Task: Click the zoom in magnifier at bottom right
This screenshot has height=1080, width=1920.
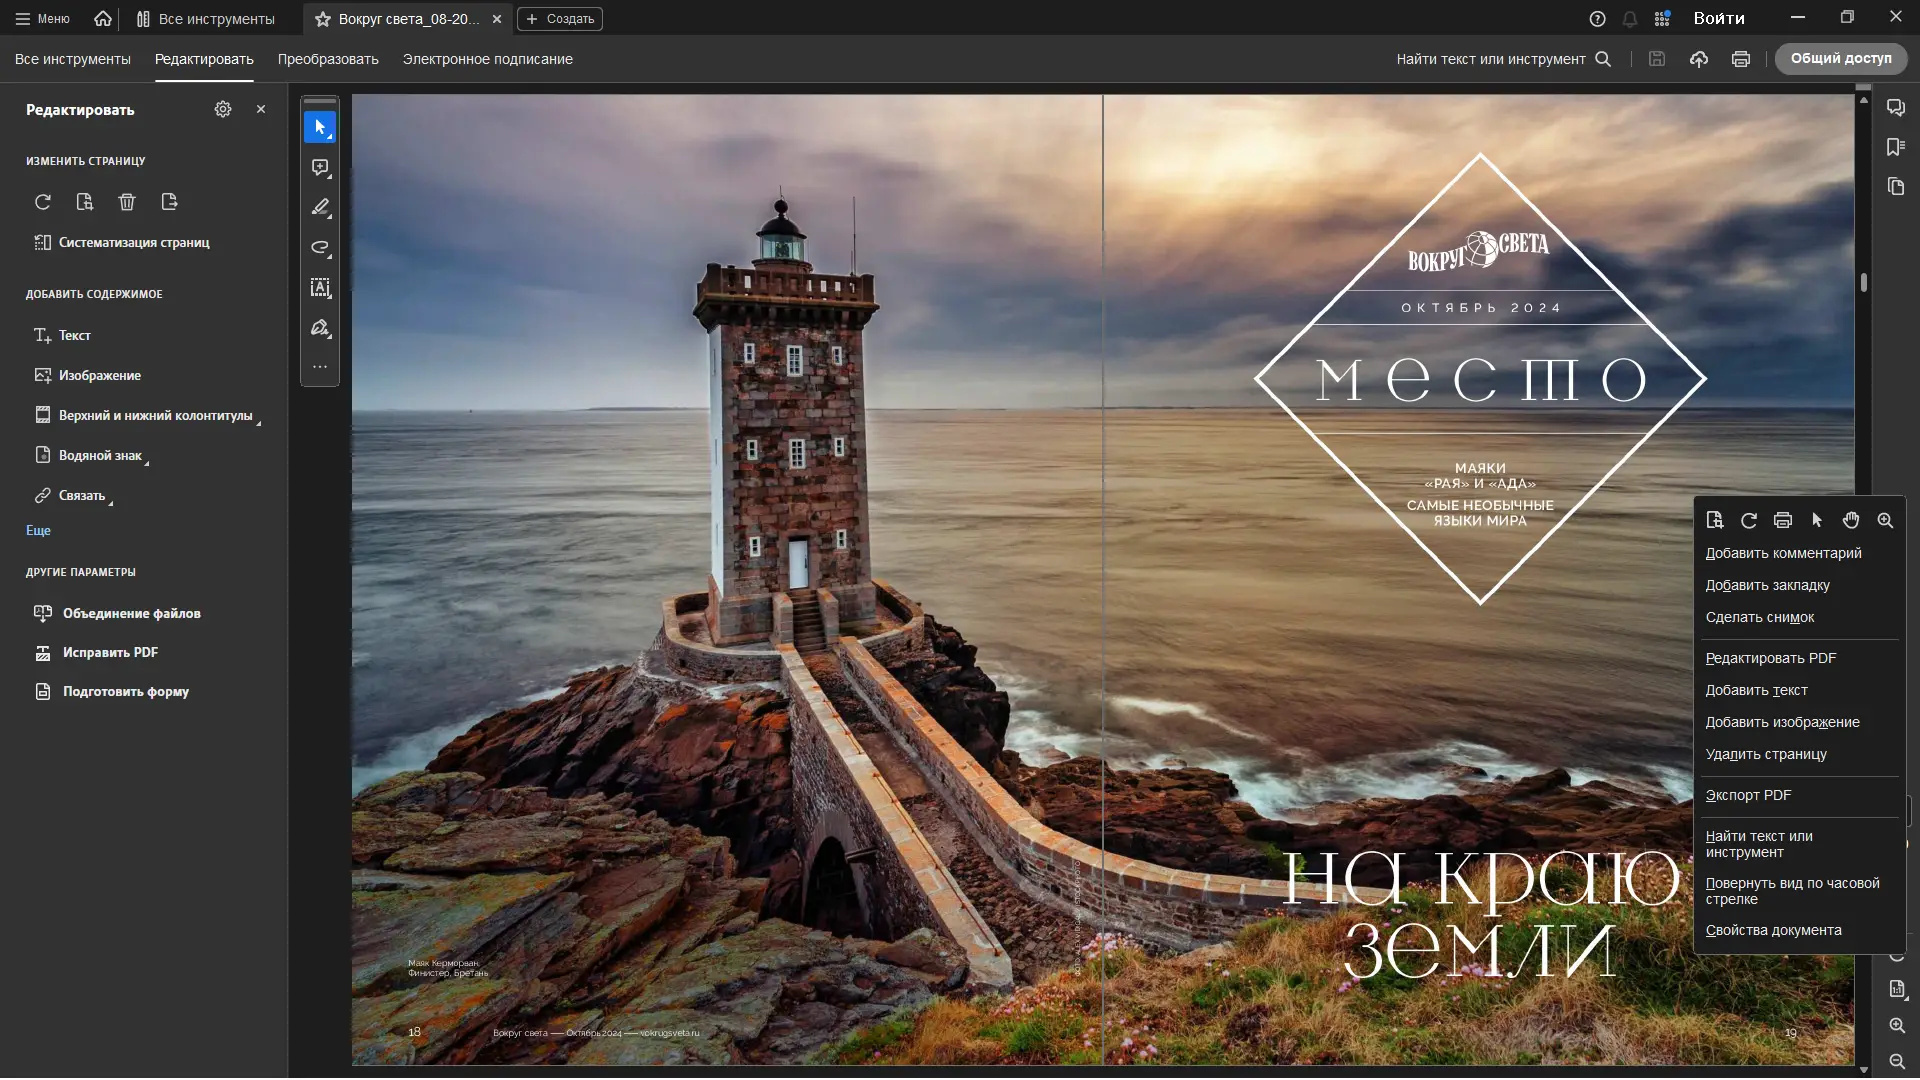Action: (x=1897, y=1026)
